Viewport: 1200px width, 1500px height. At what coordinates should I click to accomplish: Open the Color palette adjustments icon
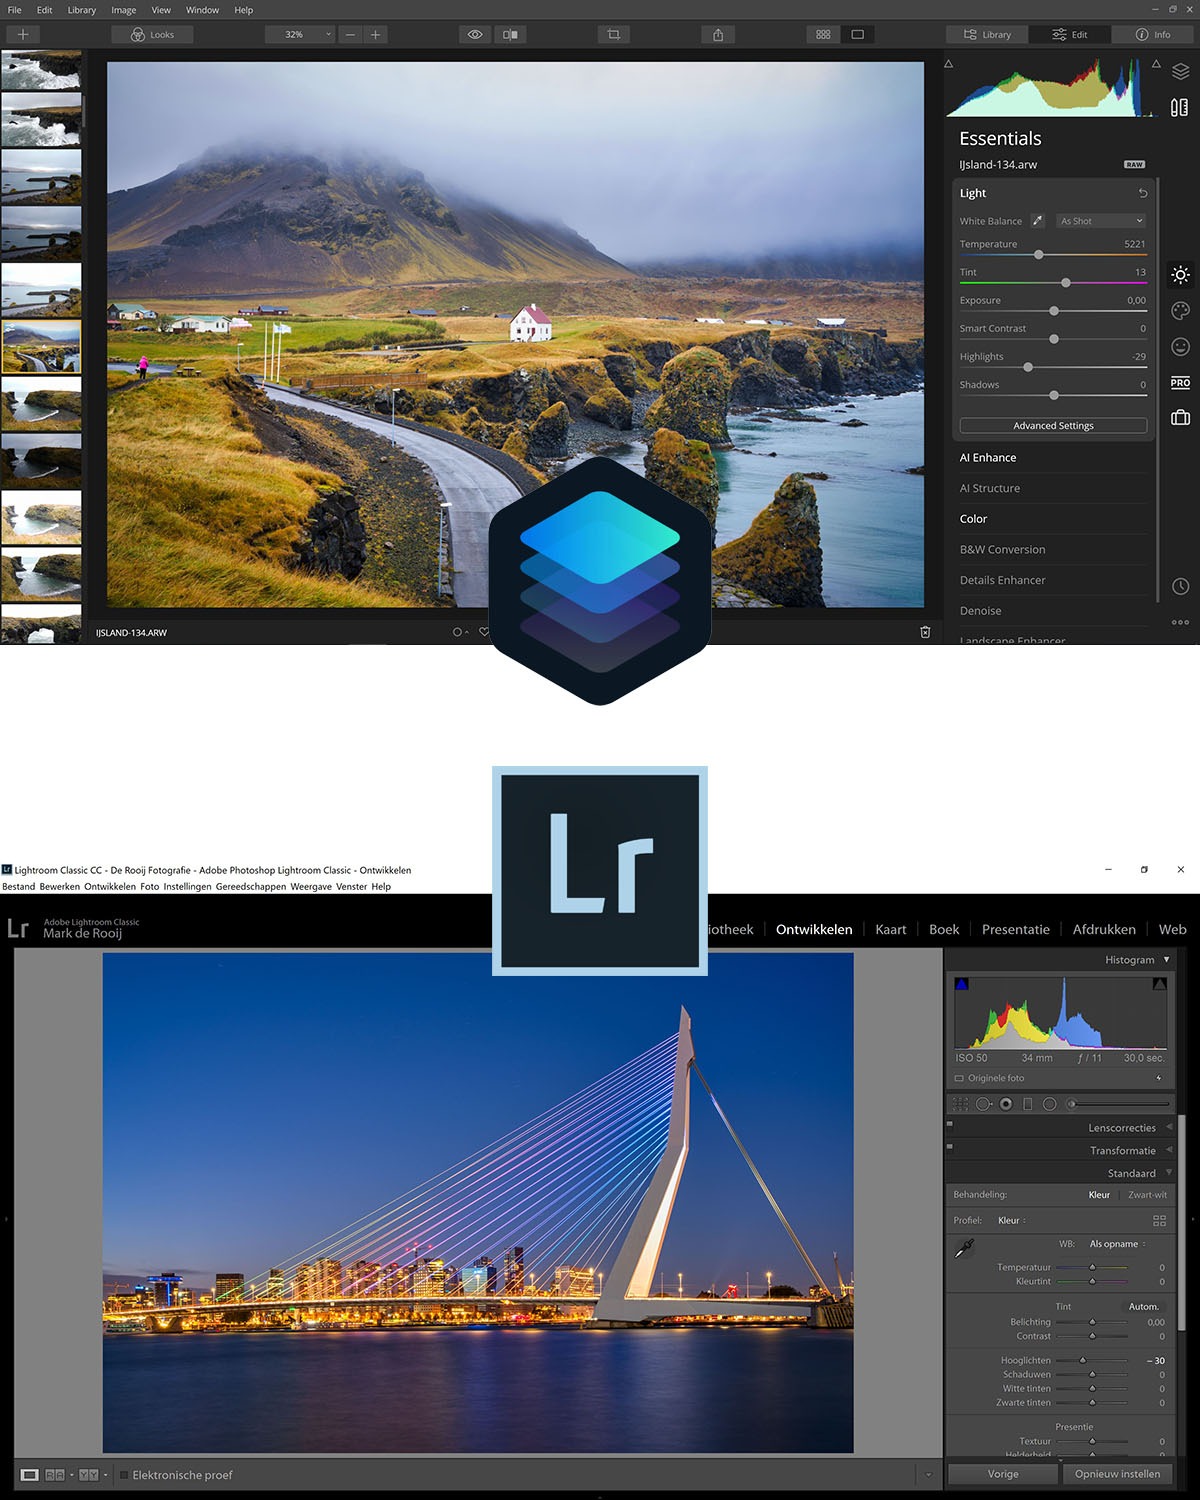pos(1180,311)
